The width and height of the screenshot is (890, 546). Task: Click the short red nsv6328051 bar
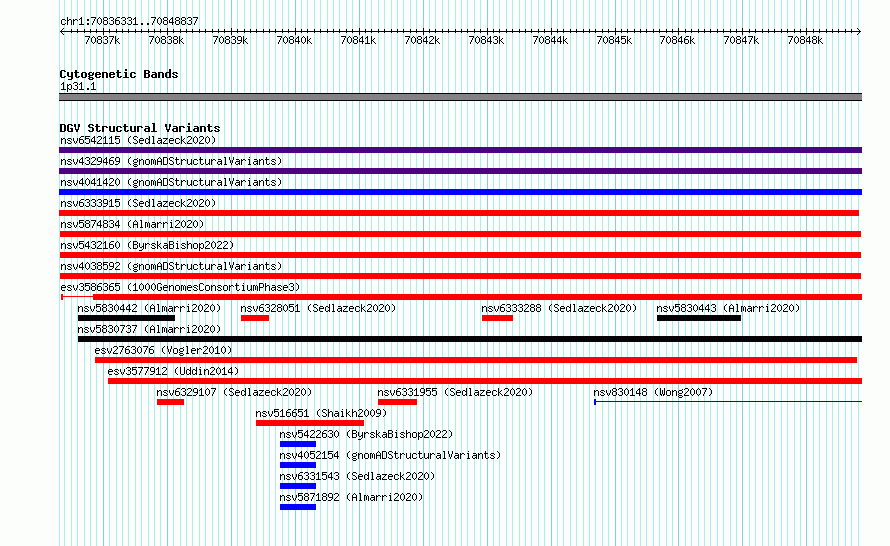[x=255, y=318]
